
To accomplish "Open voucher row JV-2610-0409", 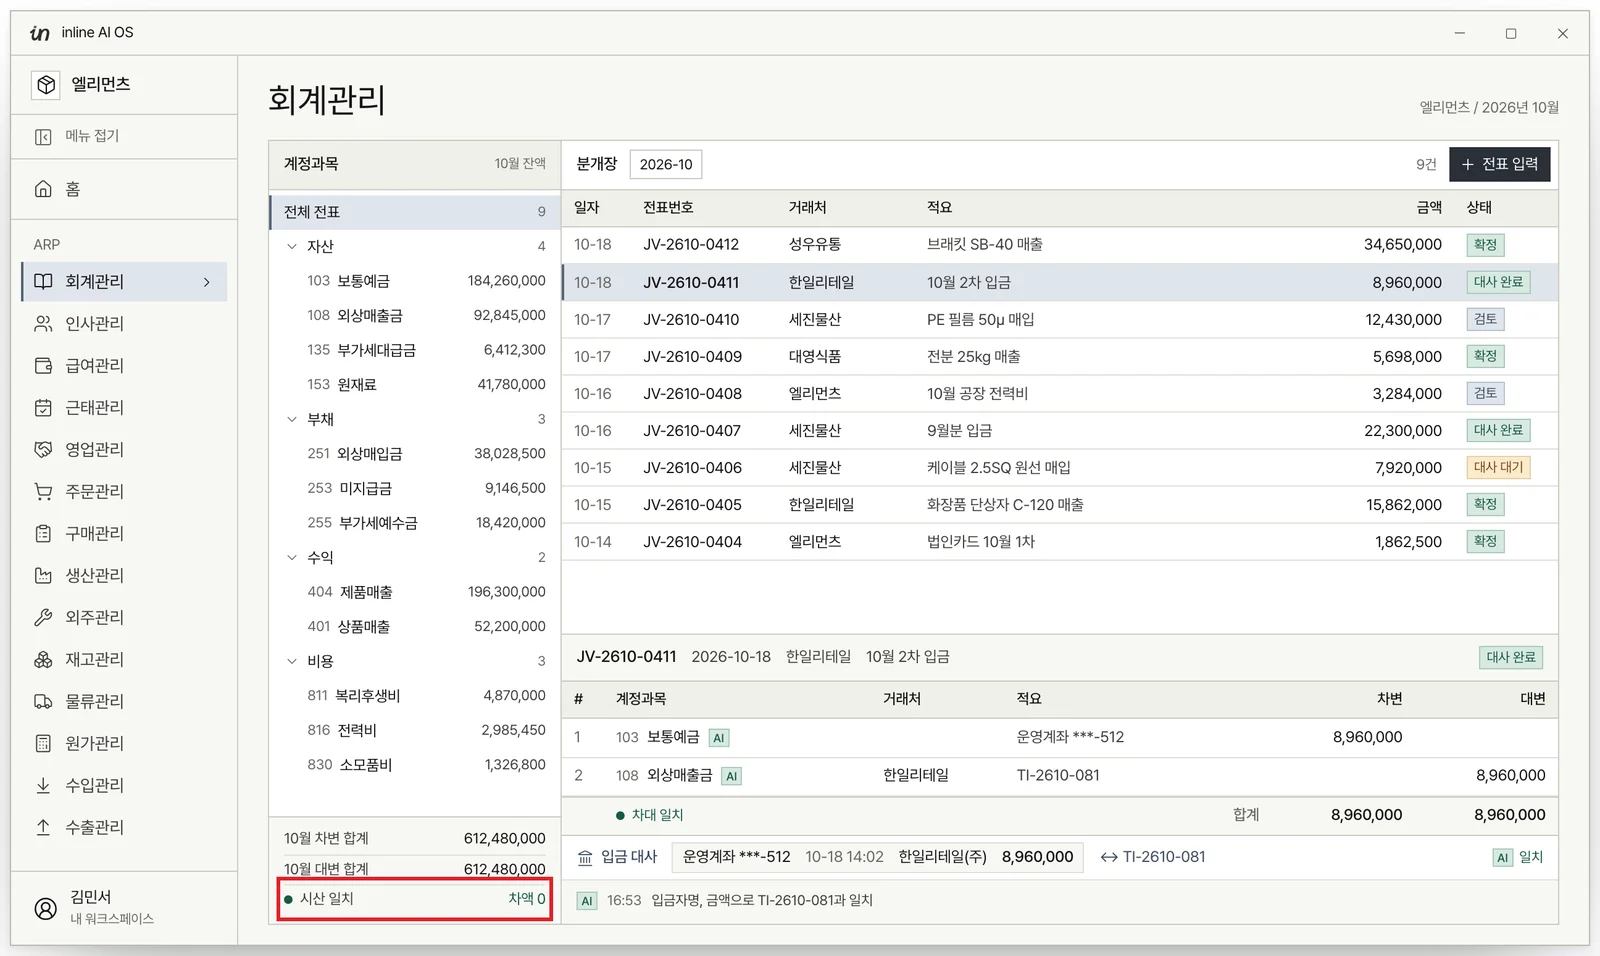I will tap(1060, 356).
